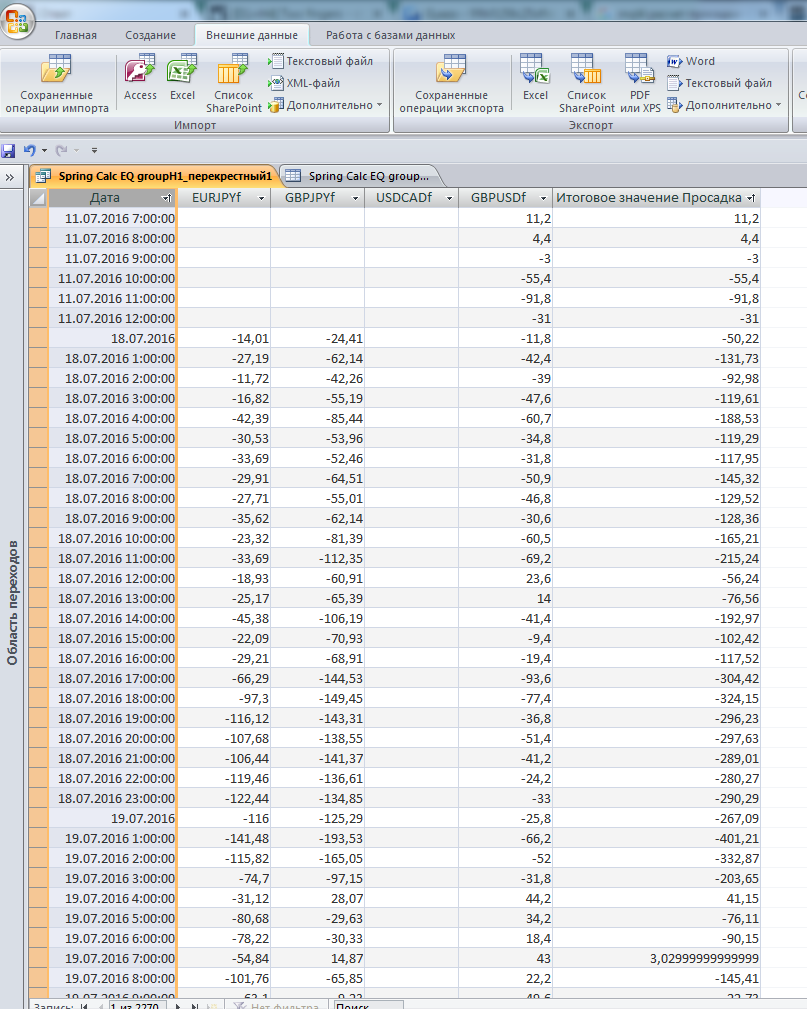This screenshot has width=807, height=1009.
Task: Open the EURJPYf column filter dropdown
Action: point(261,198)
